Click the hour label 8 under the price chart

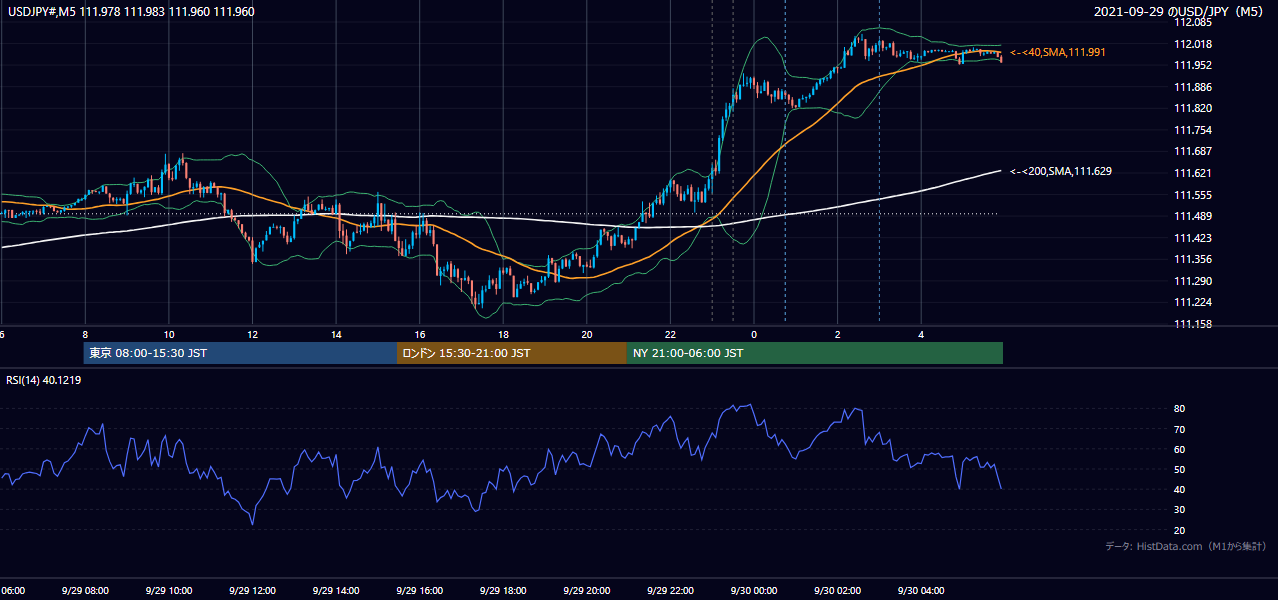point(85,335)
